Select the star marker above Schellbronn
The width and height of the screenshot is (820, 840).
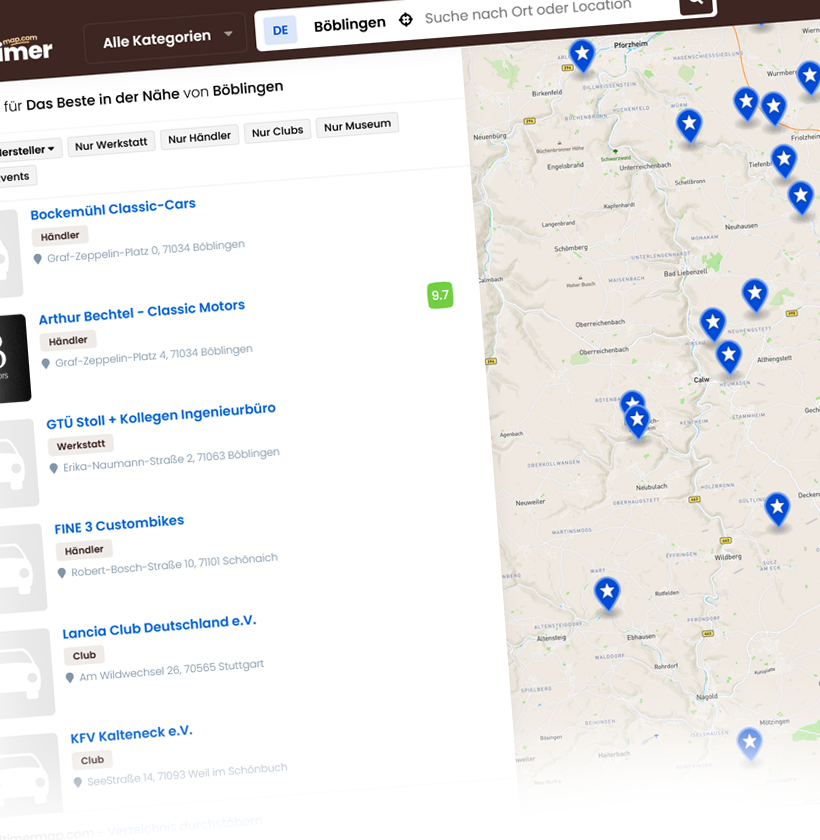689,126
